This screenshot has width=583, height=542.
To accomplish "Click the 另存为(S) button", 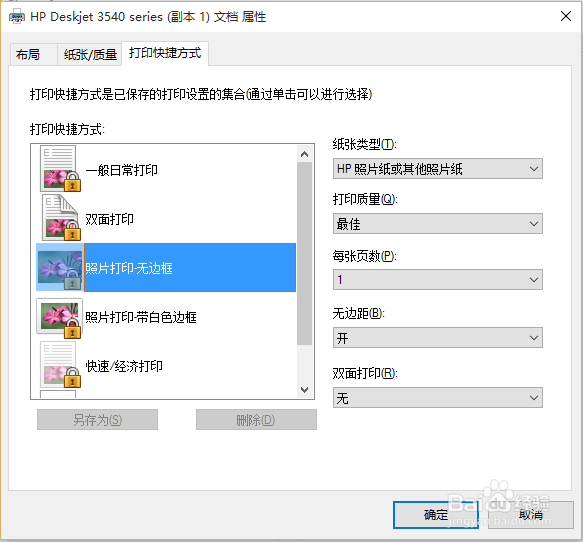I will click(97, 420).
